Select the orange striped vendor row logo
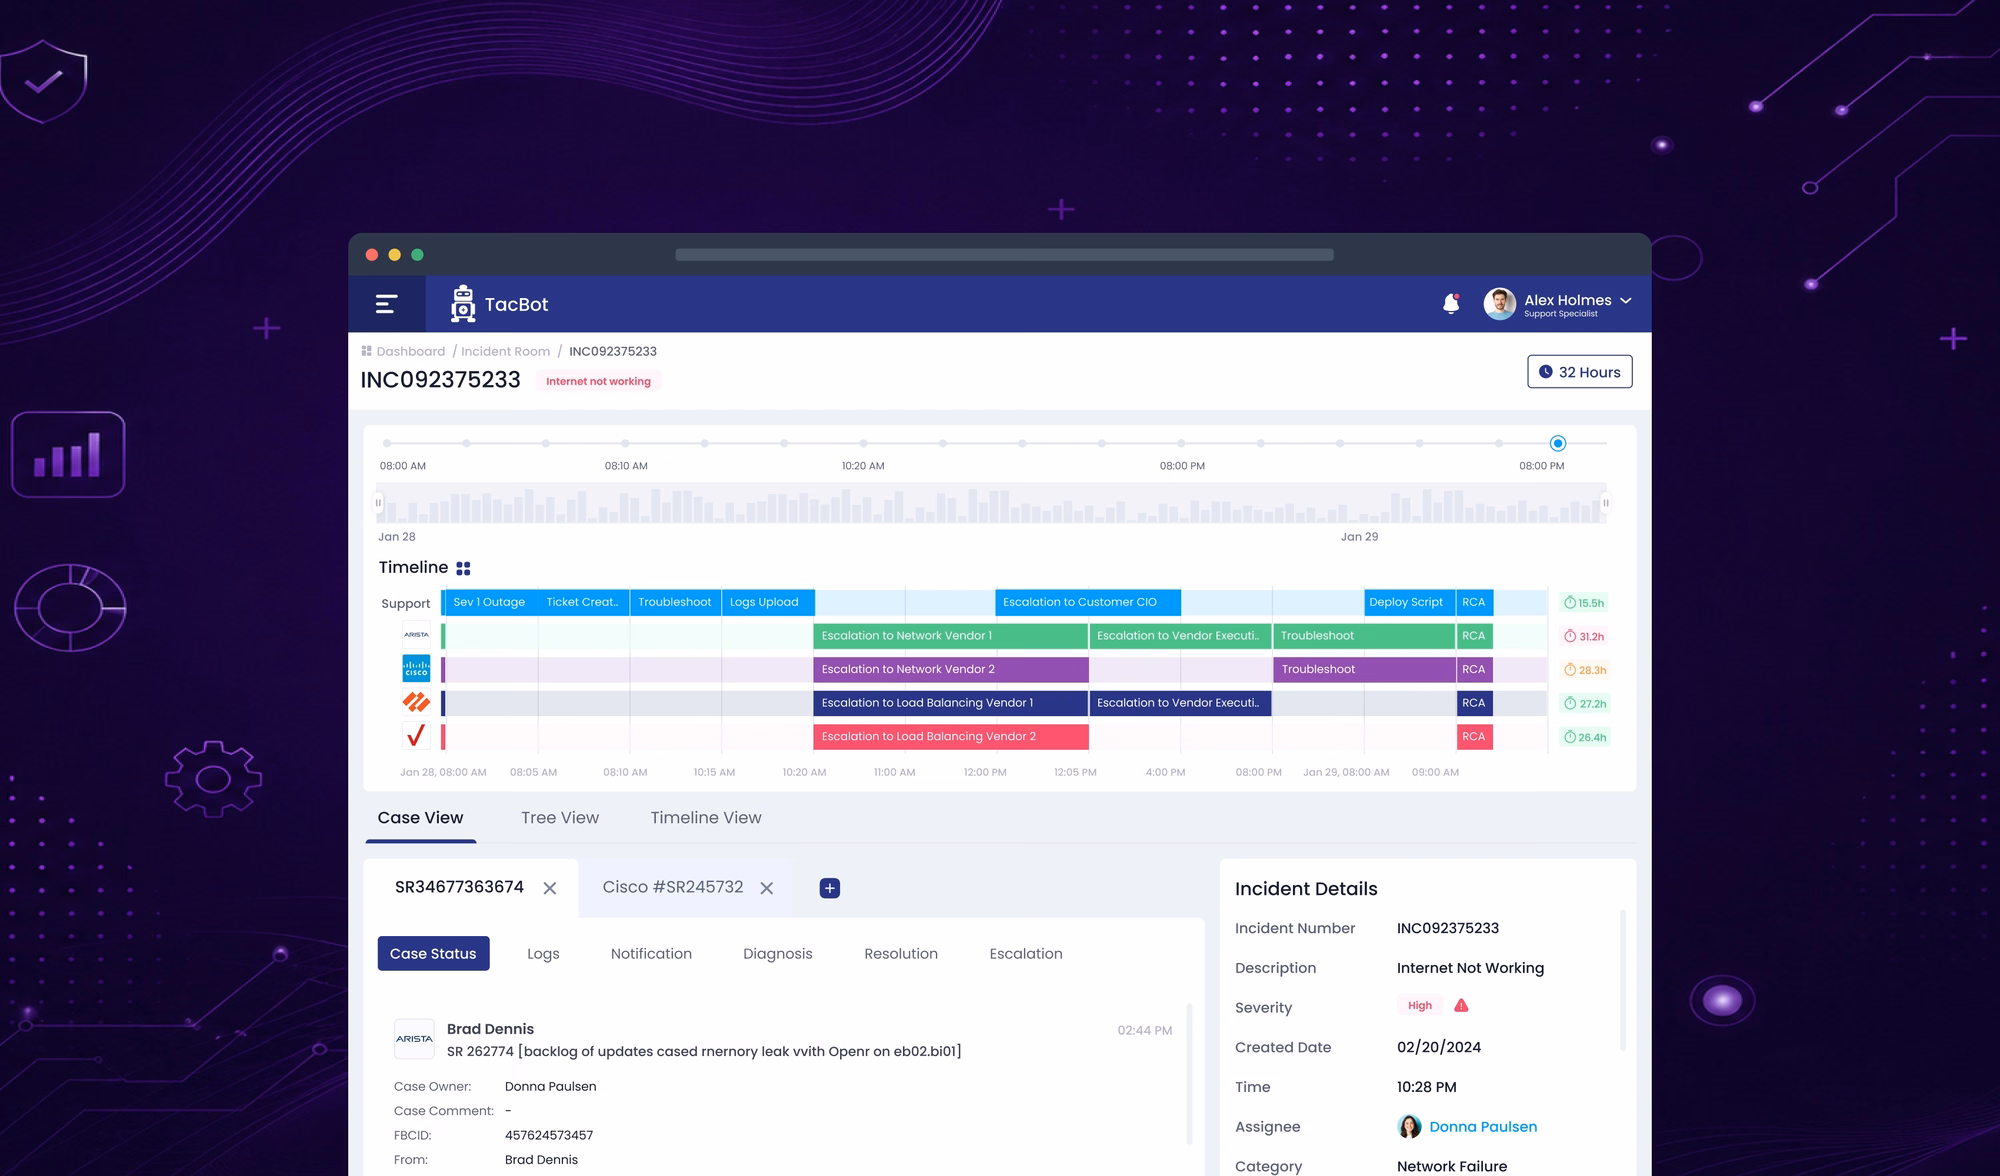 416,702
